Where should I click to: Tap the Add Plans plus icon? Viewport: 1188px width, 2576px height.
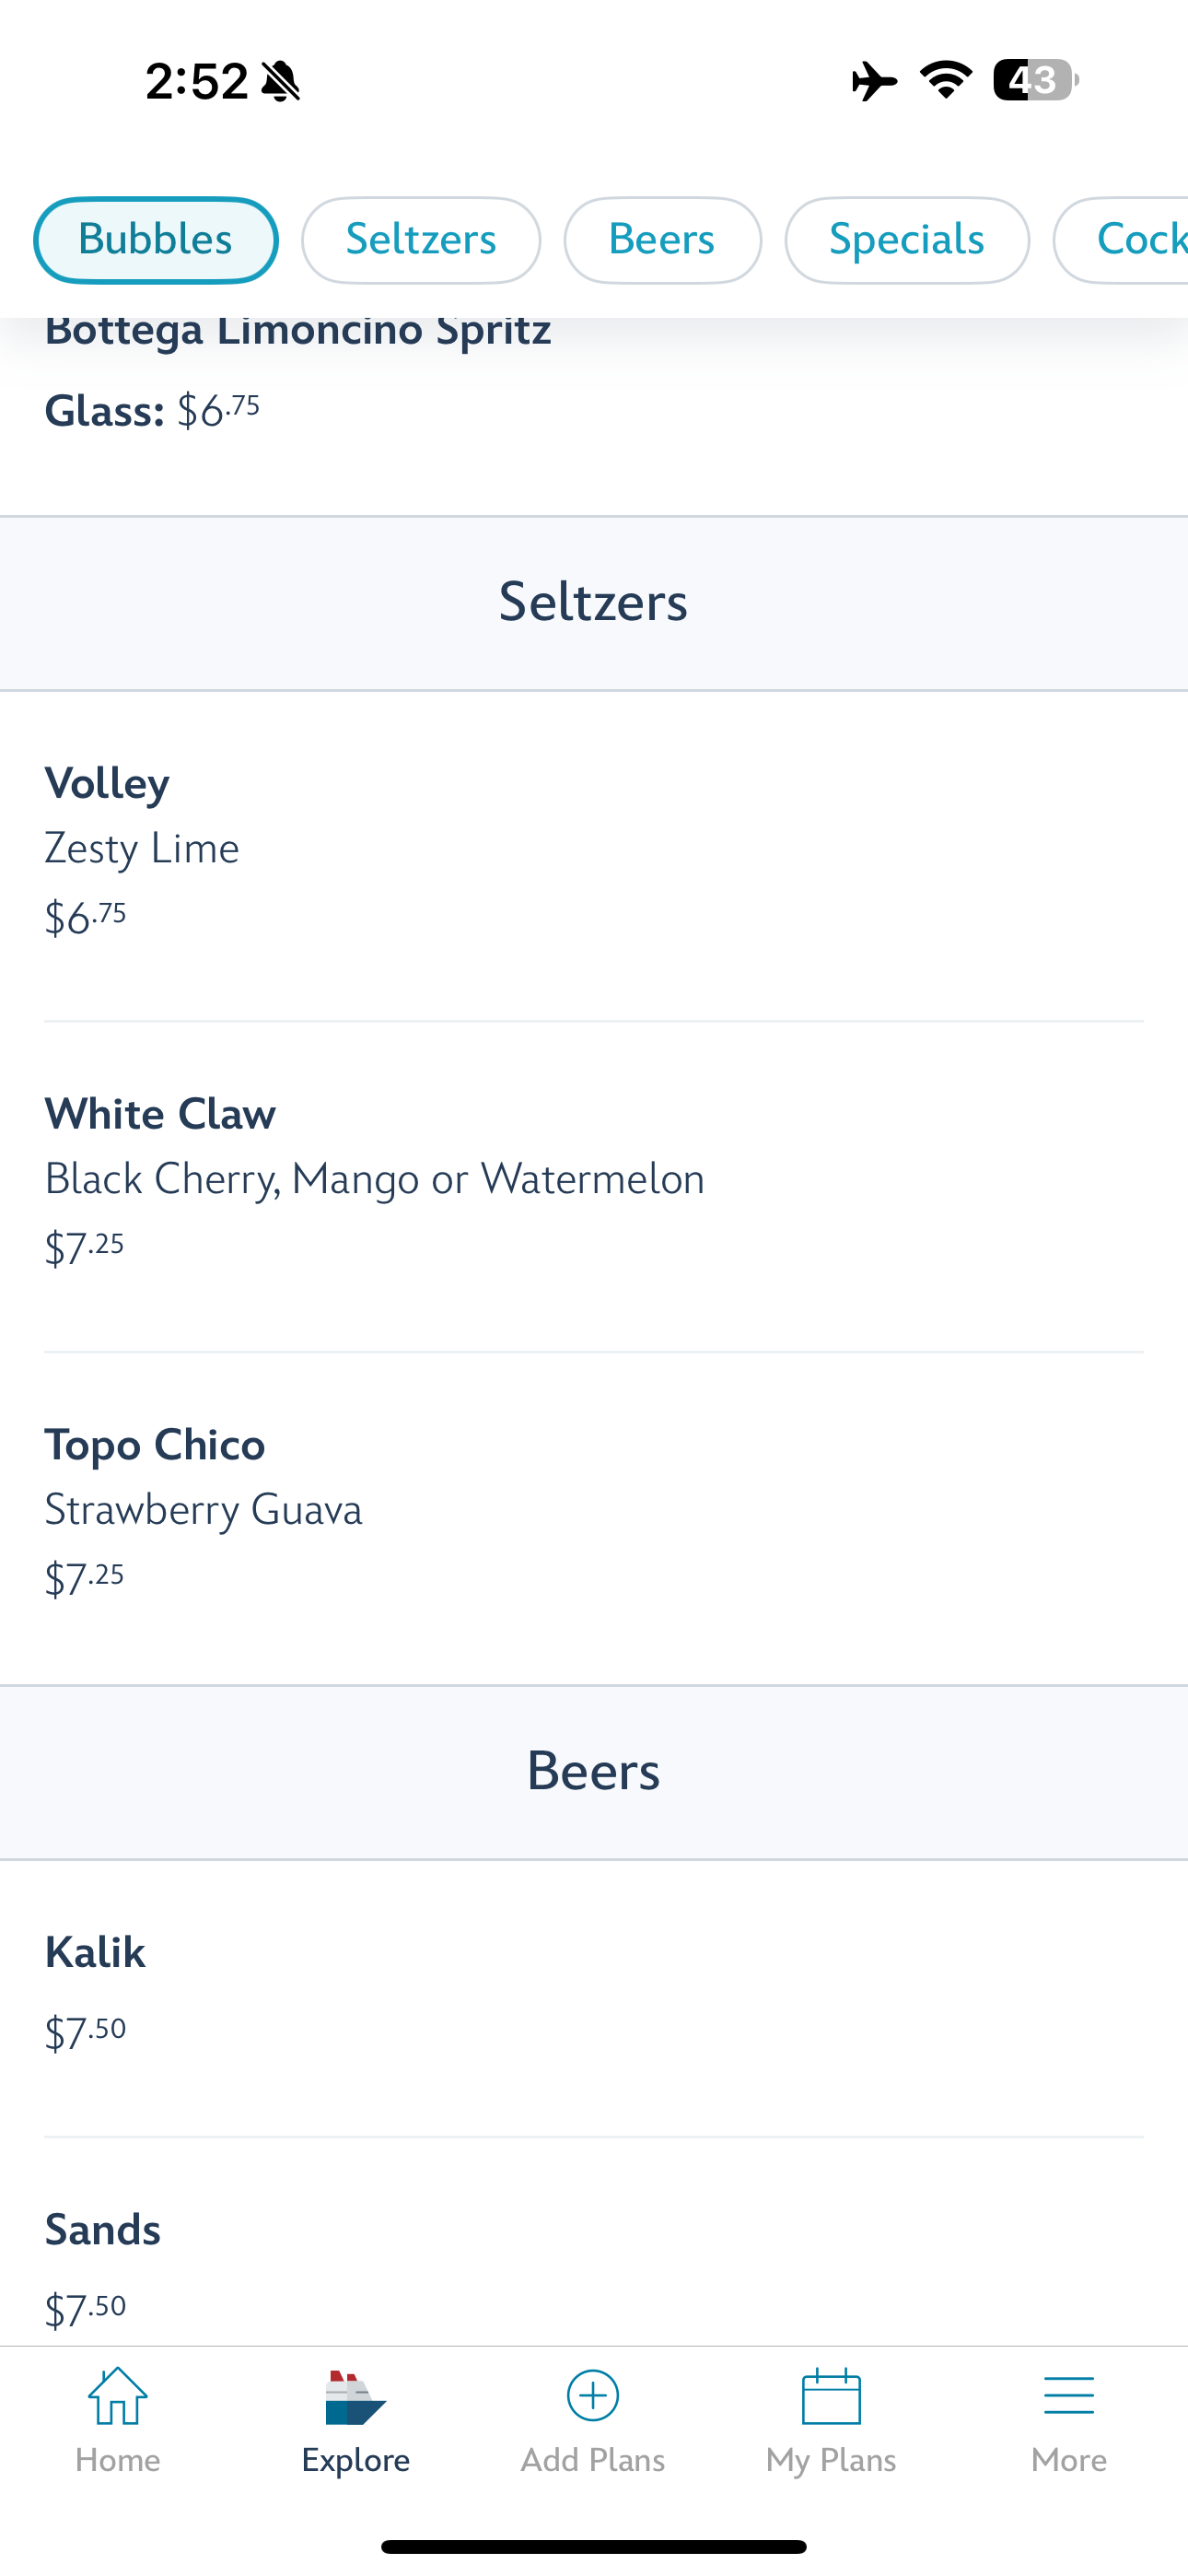593,2396
